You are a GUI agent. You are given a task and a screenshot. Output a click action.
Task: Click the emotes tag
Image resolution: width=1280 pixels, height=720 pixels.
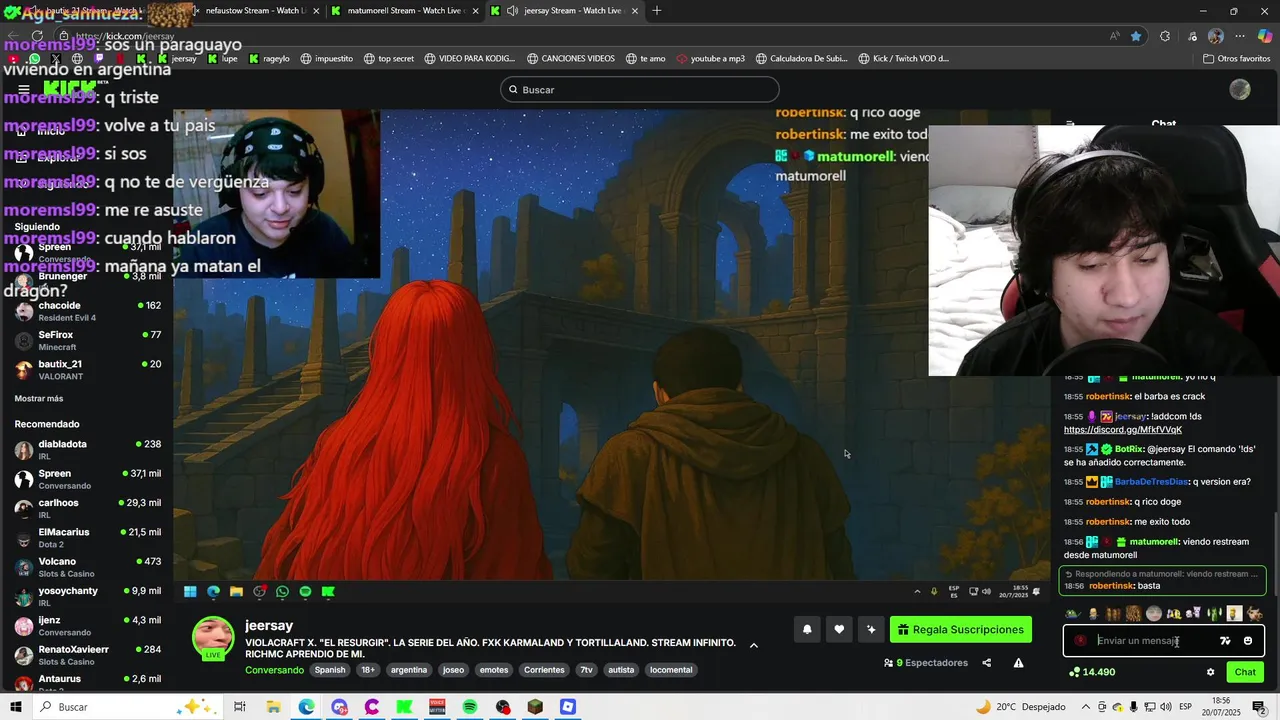pos(494,670)
